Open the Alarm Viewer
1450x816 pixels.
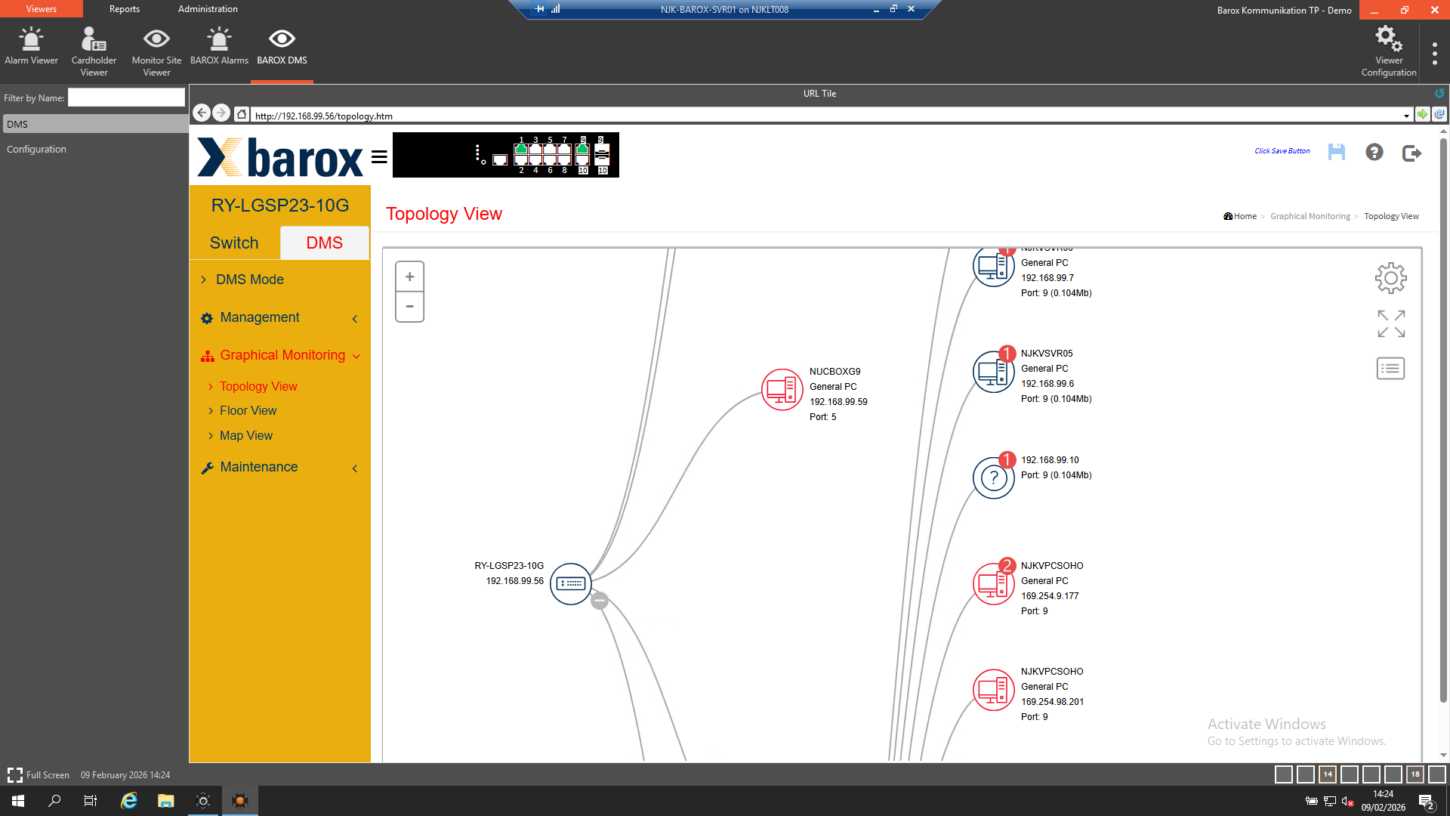coord(31,49)
